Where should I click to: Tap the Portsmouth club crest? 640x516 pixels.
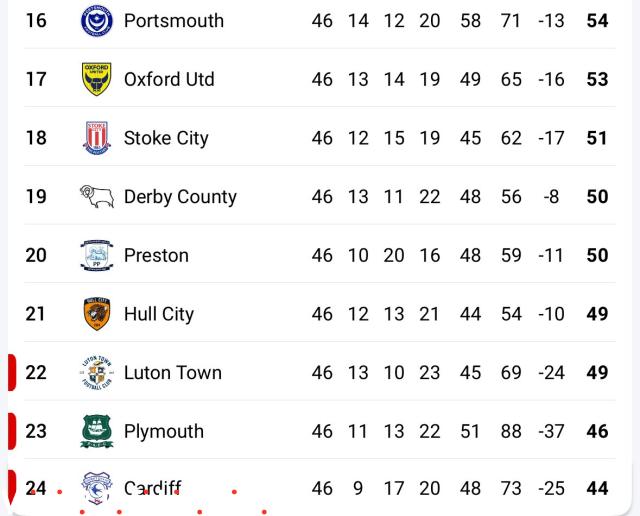pos(97,21)
